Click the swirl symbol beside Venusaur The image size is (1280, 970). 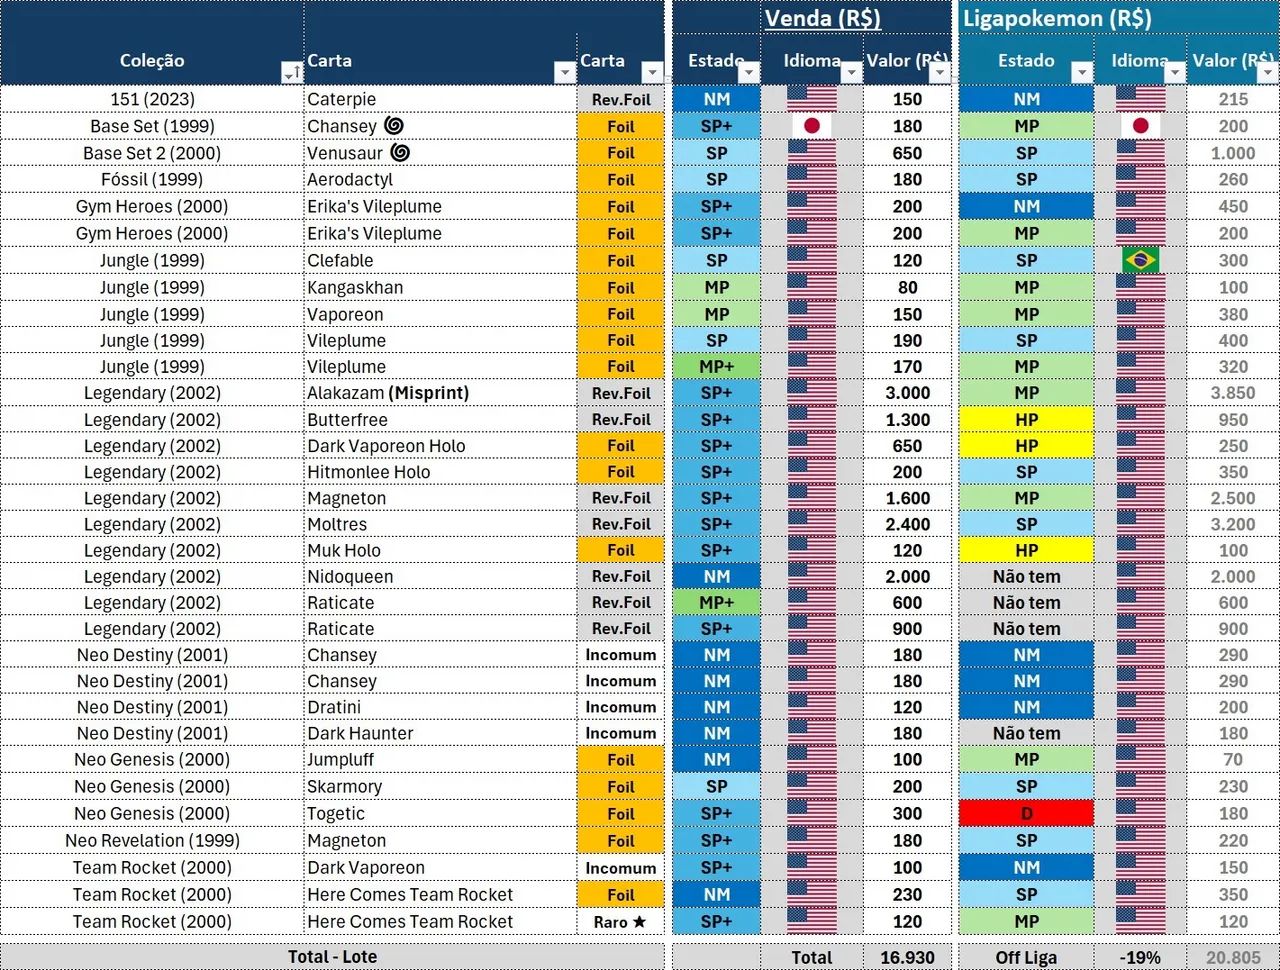point(400,153)
